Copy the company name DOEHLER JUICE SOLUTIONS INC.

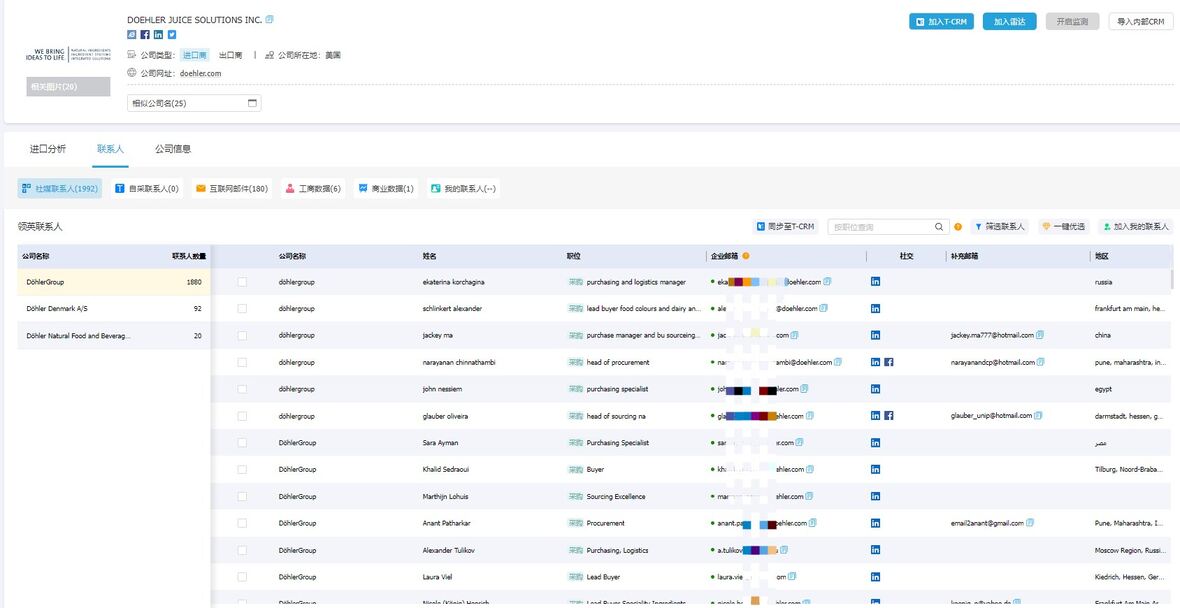[x=270, y=20]
